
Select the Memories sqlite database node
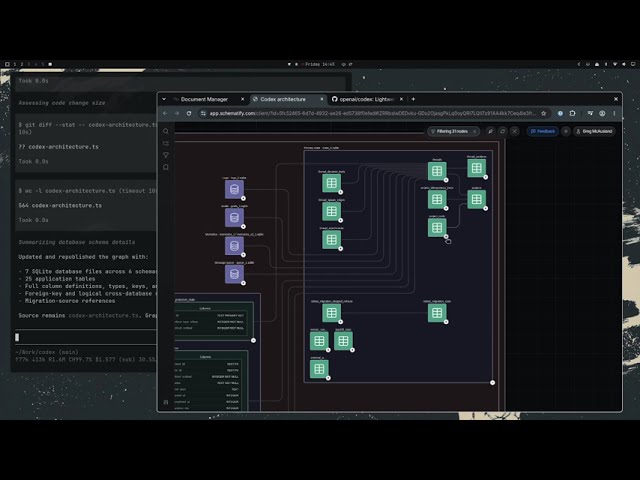pos(234,246)
